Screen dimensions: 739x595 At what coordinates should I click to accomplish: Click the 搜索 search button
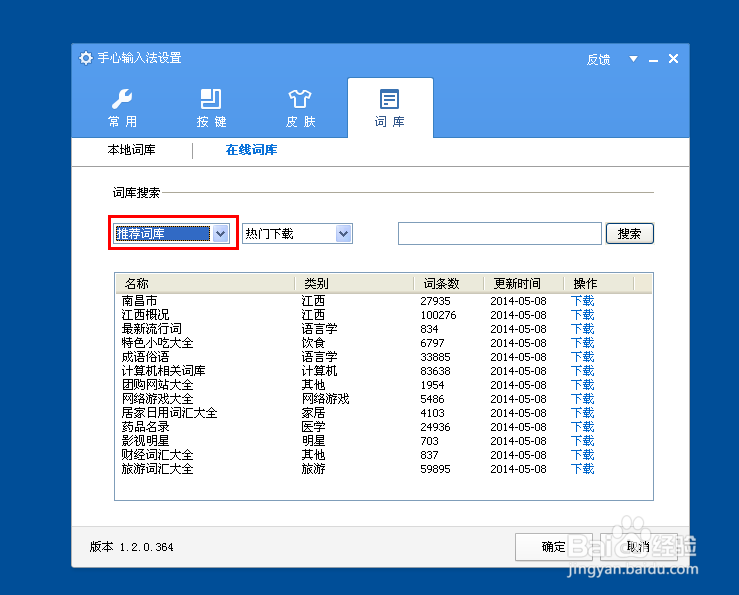(x=630, y=233)
